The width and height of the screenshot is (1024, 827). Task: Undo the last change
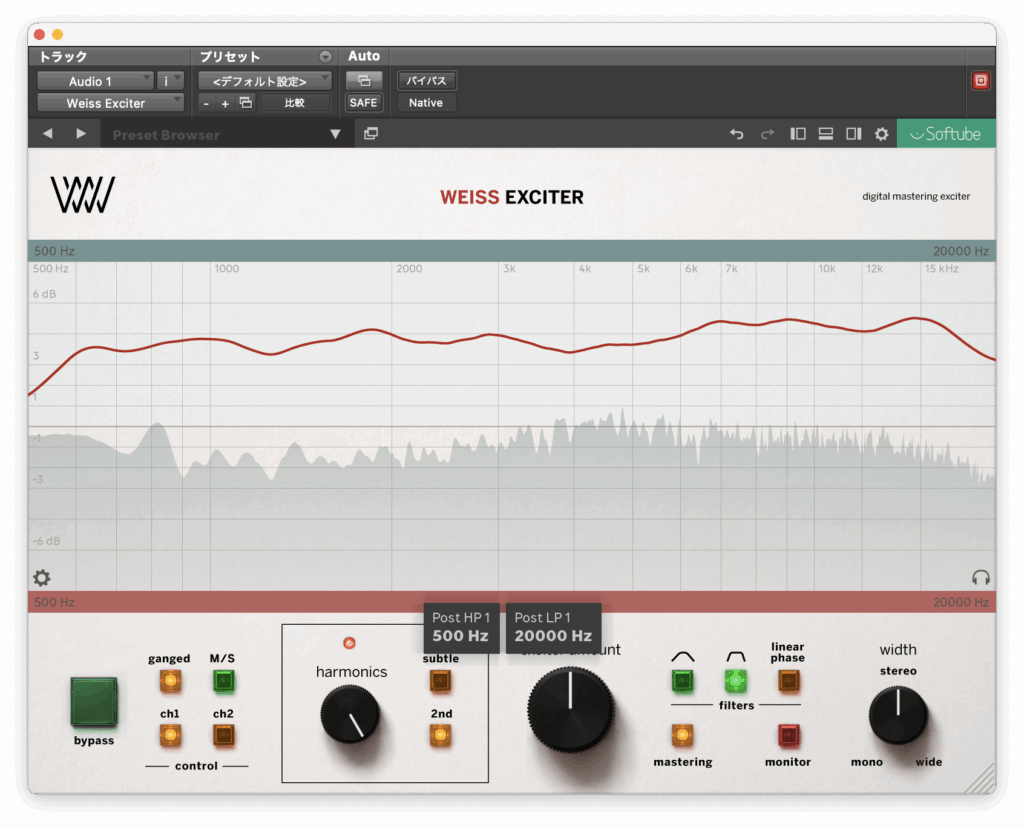pyautogui.click(x=737, y=134)
